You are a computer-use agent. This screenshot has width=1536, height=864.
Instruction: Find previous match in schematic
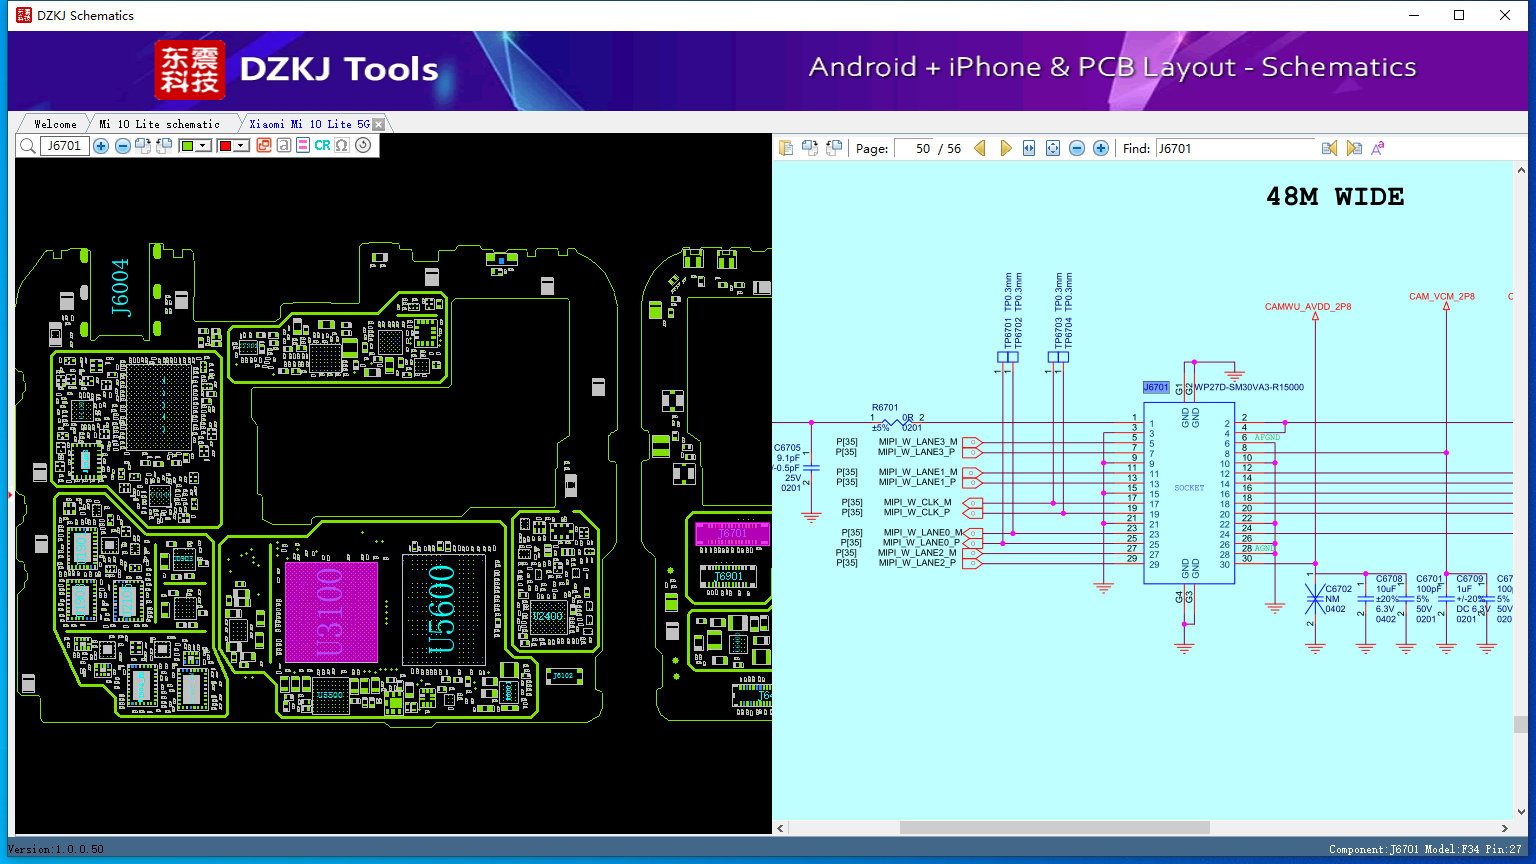(x=1329, y=148)
